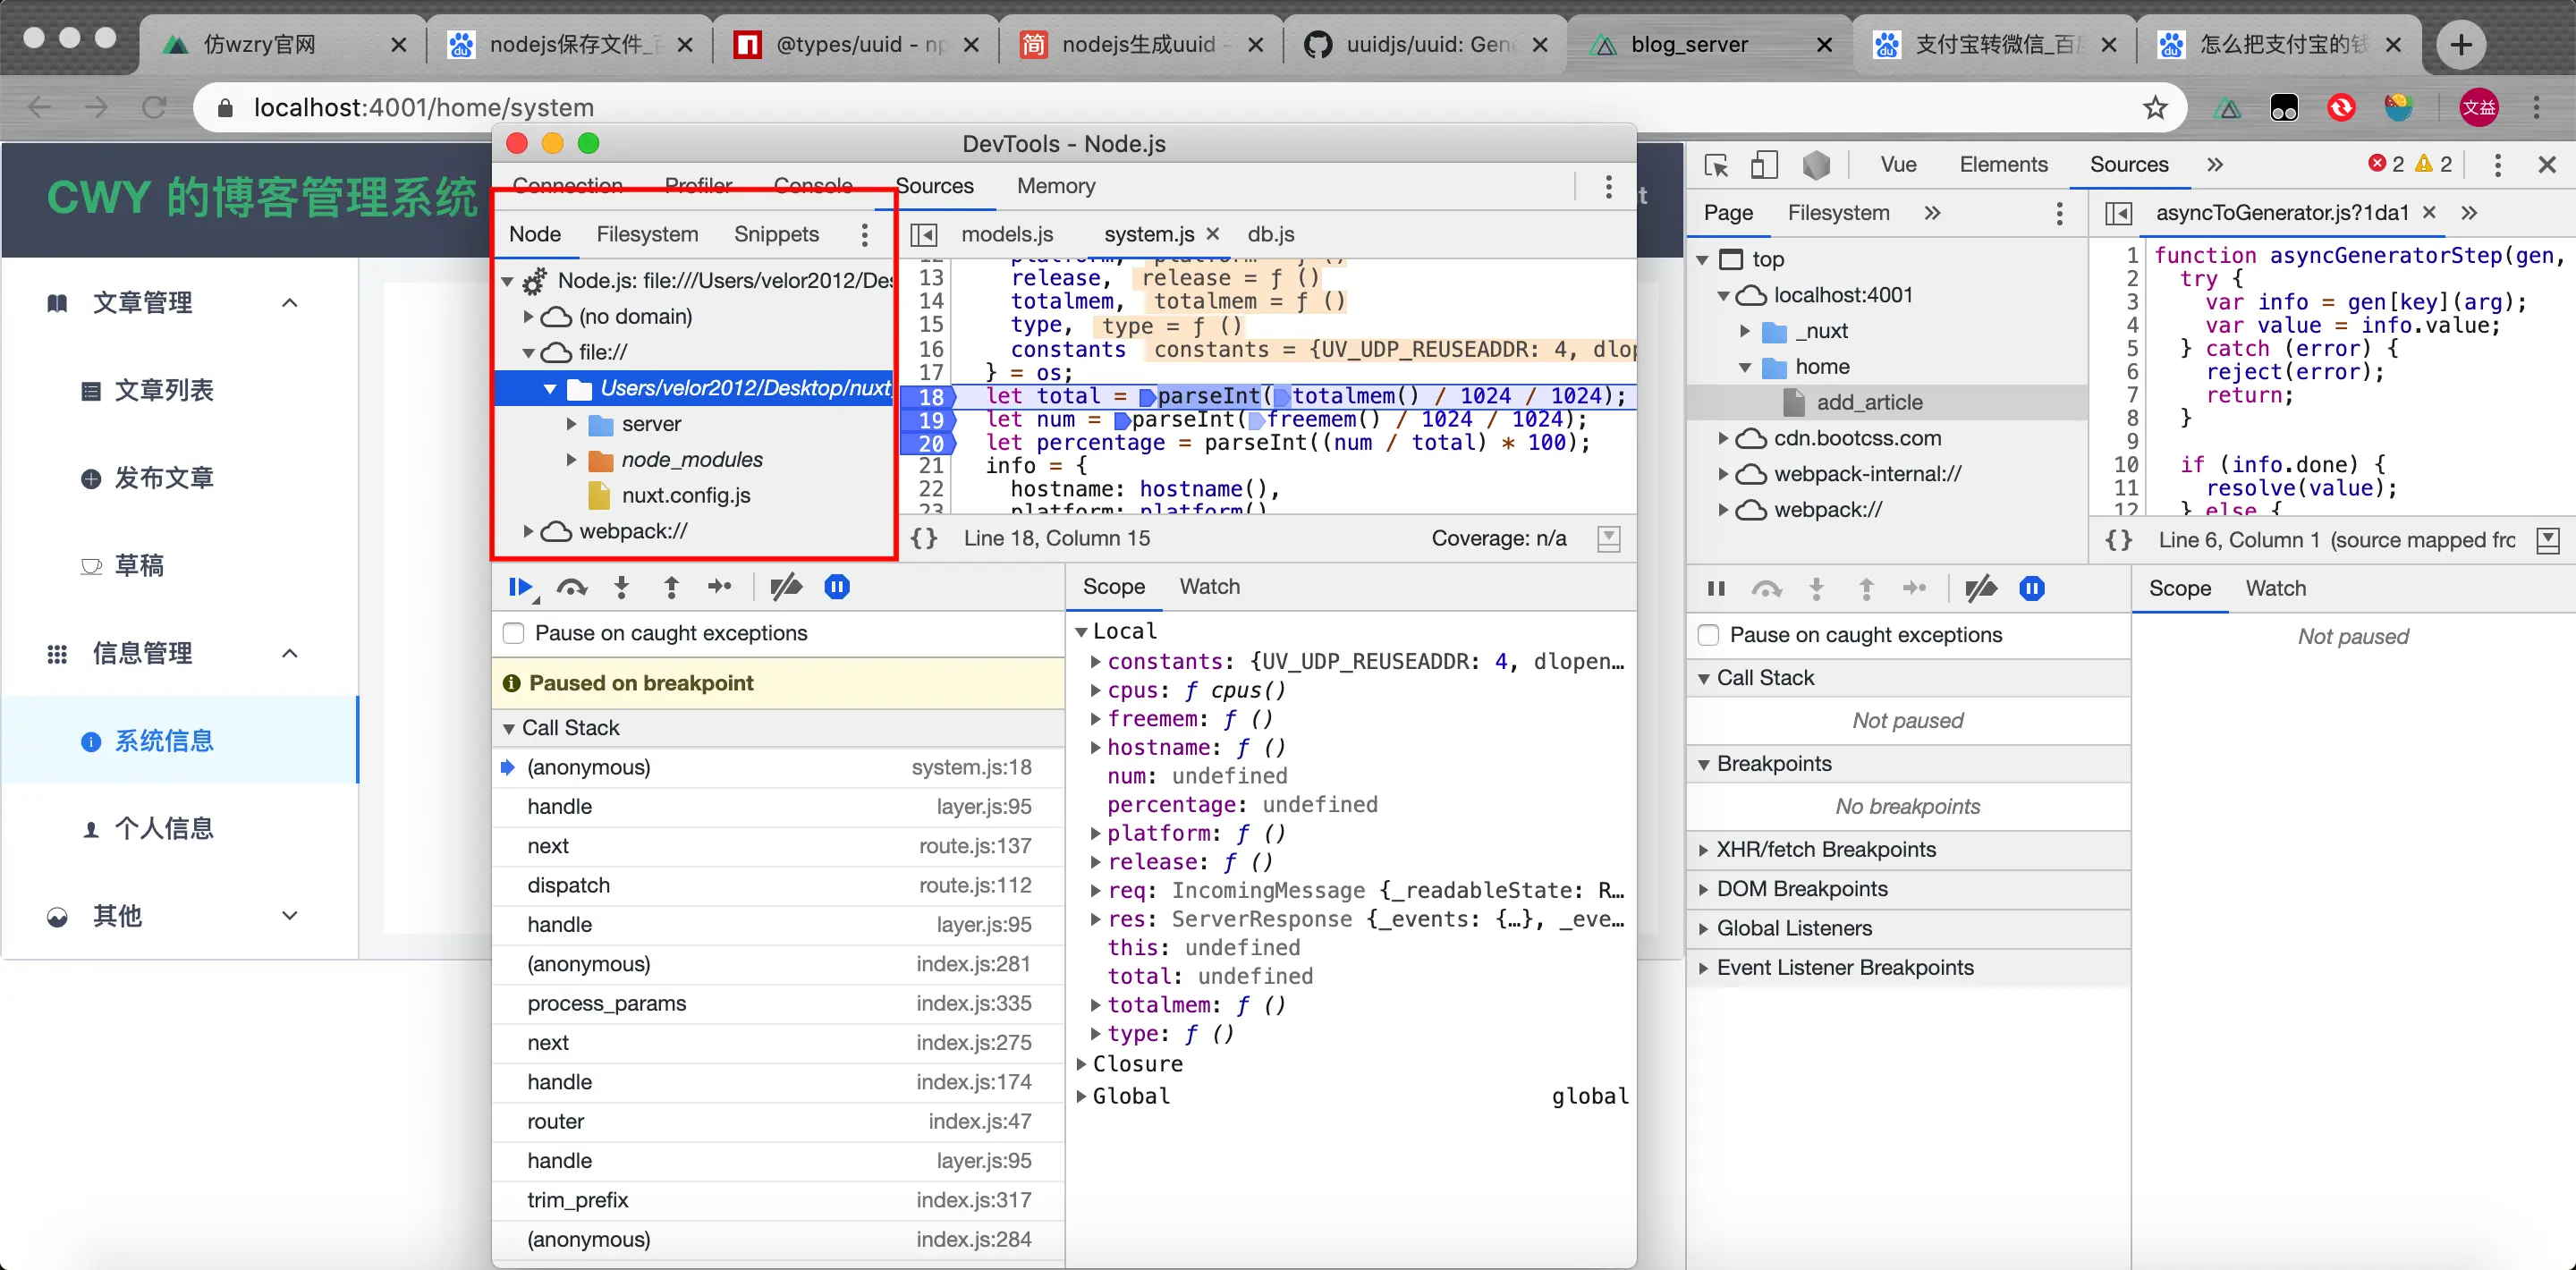The width and height of the screenshot is (2576, 1270).
Task: Expand the server folder
Action: coord(572,424)
